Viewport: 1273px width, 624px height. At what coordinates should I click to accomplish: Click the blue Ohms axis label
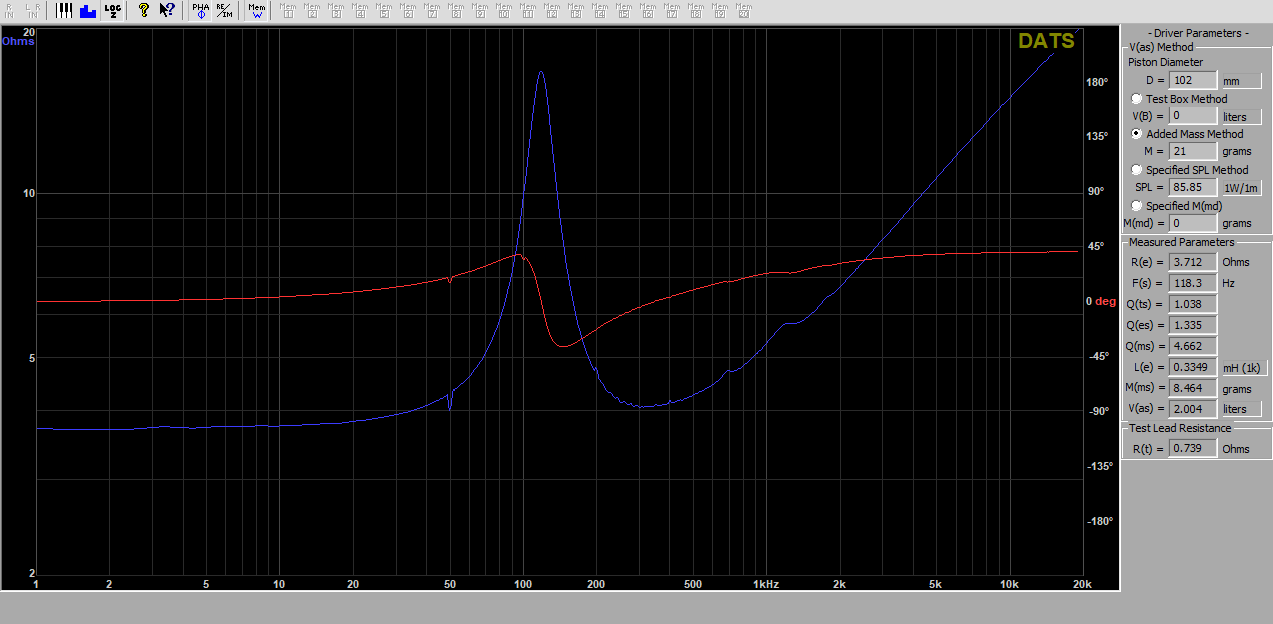pyautogui.click(x=18, y=42)
